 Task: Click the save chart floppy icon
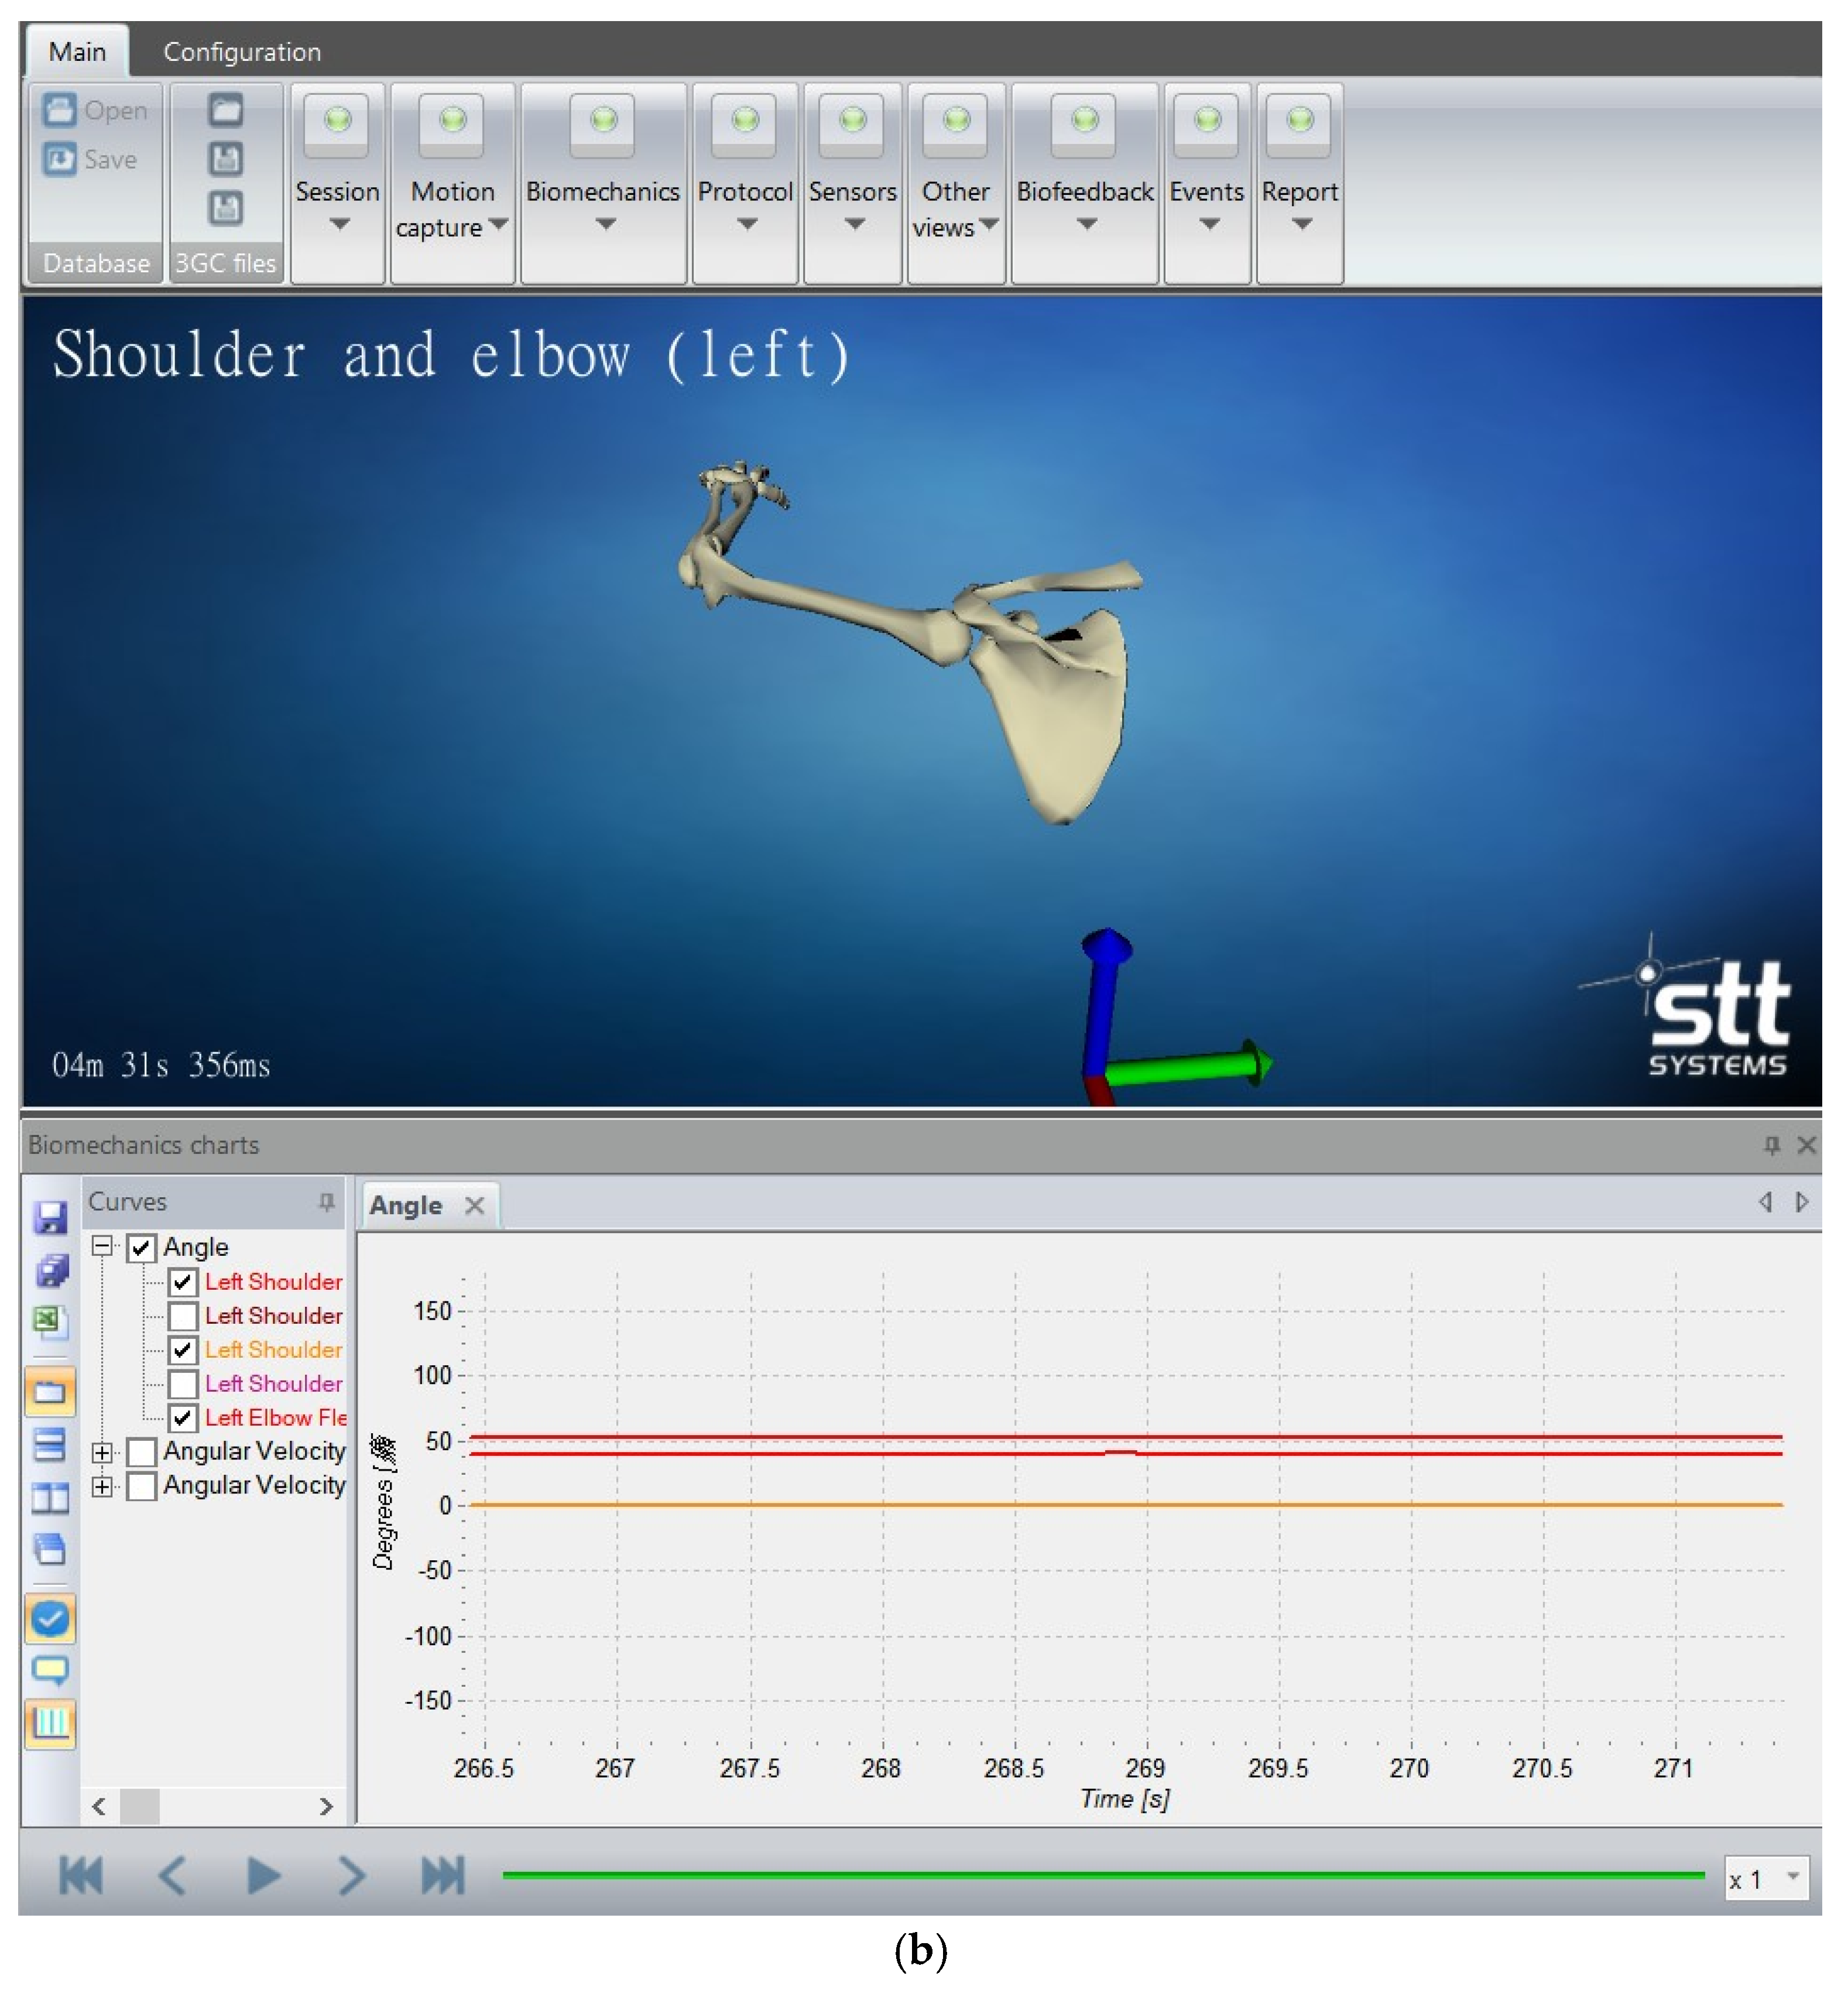point(50,1217)
